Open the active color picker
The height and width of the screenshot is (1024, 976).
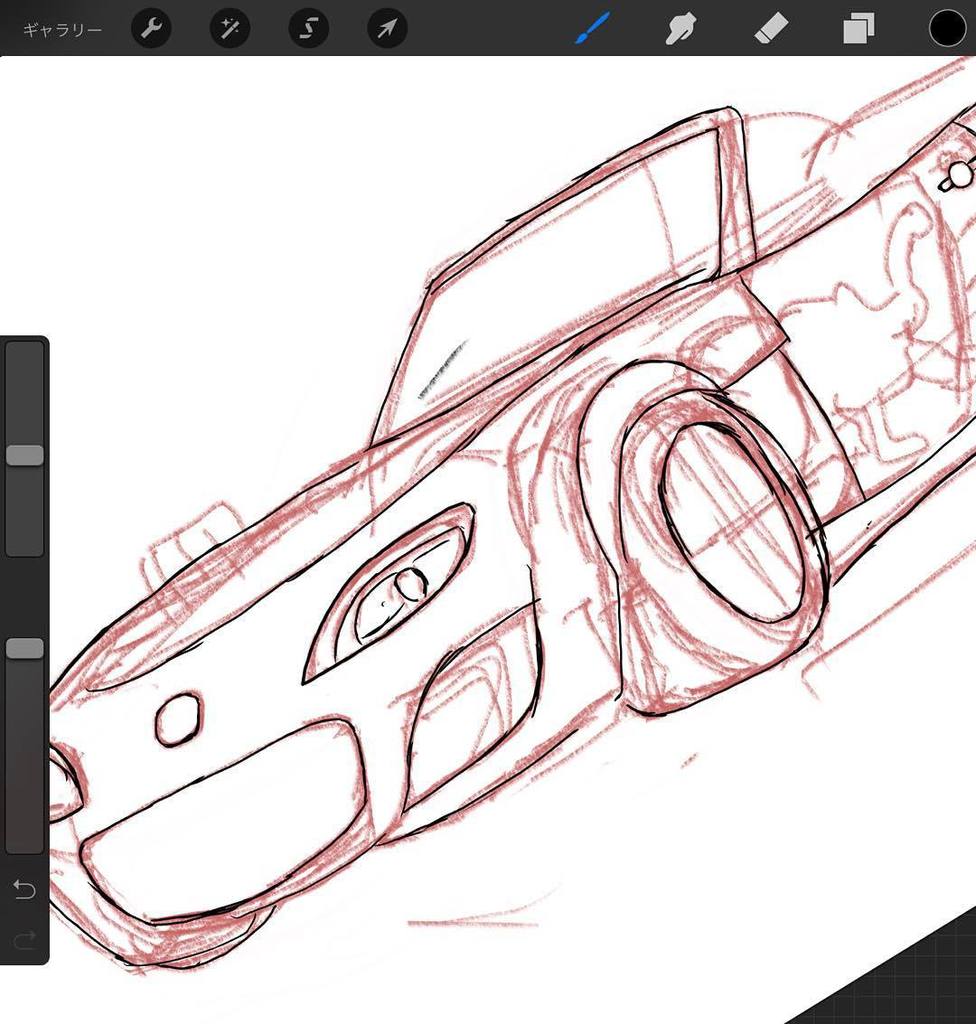(x=946, y=28)
